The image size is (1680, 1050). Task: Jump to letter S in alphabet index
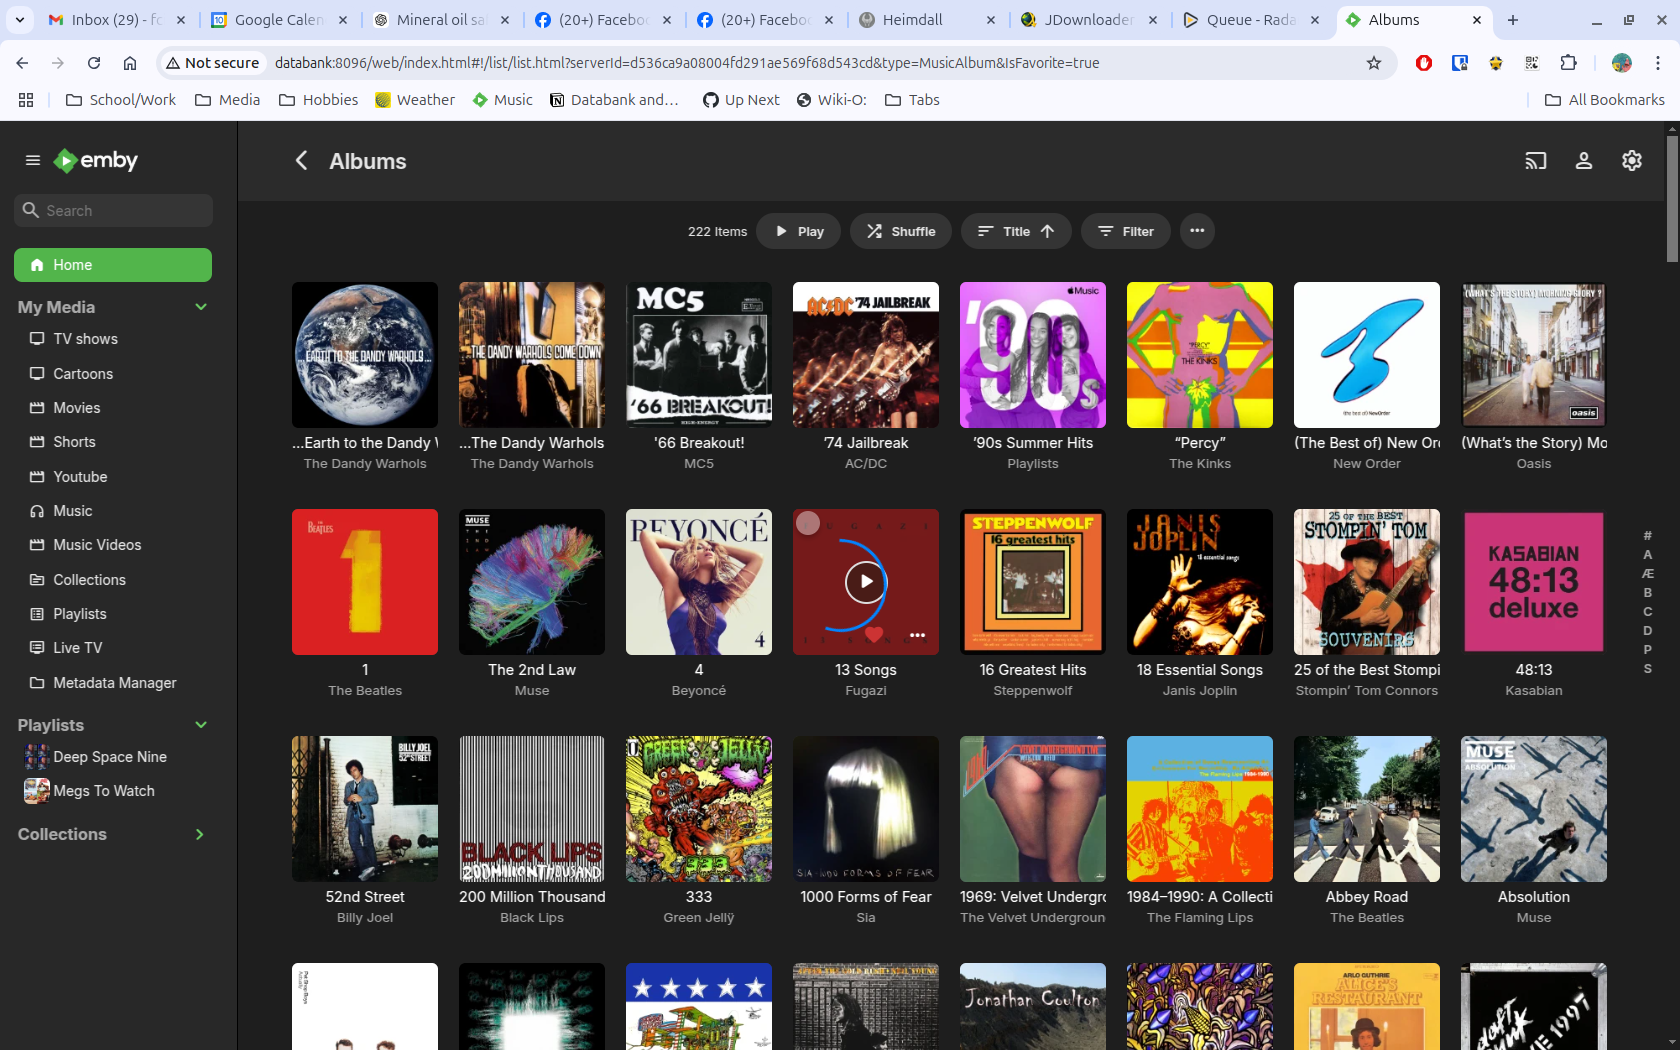1648,668
